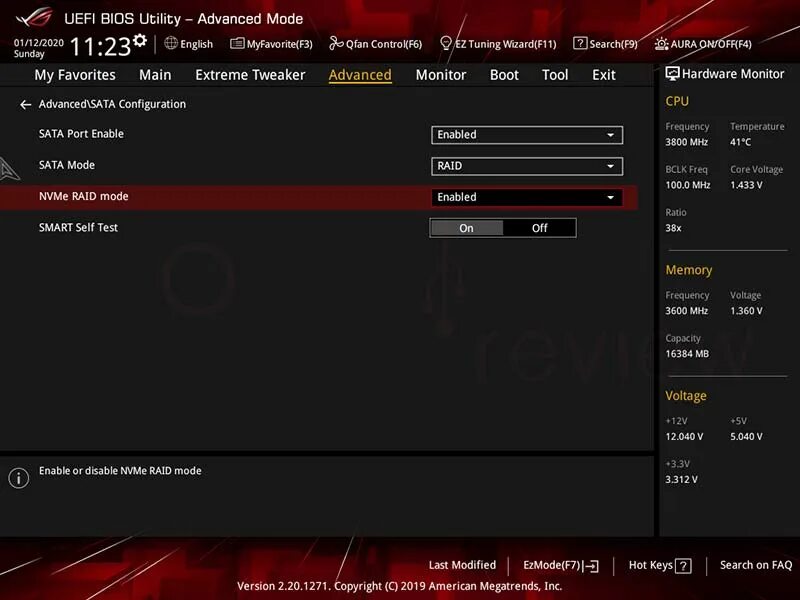This screenshot has height=600, width=800.
Task: Click the globe language icon
Action: (171, 43)
